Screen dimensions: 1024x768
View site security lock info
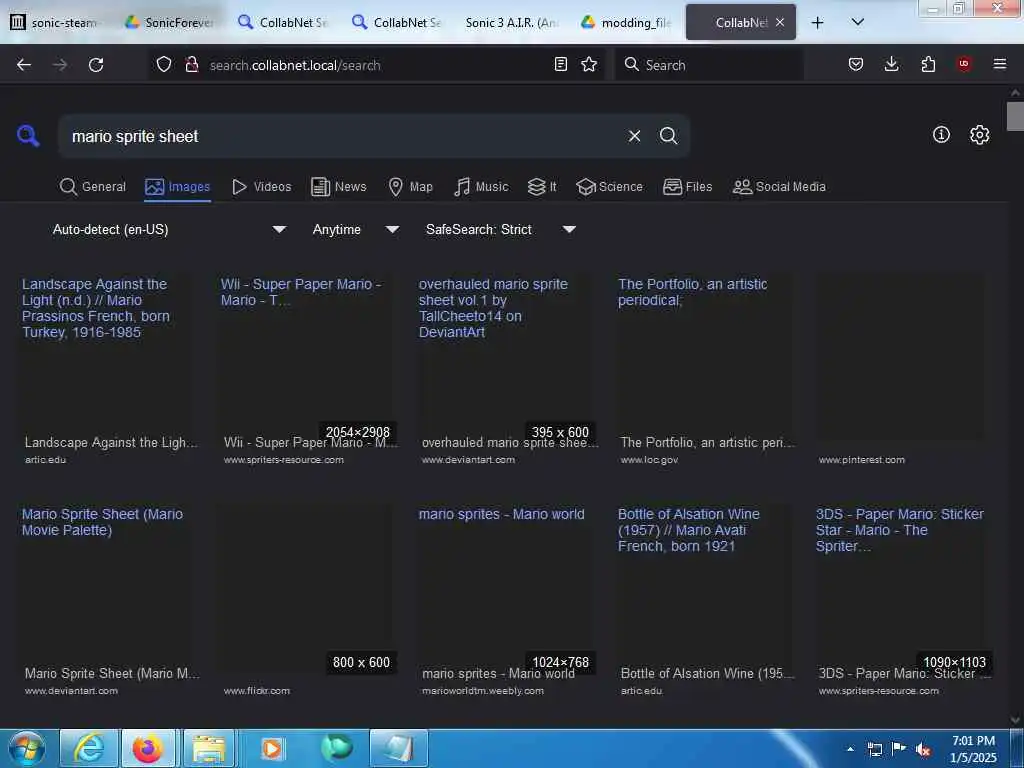(x=191, y=65)
